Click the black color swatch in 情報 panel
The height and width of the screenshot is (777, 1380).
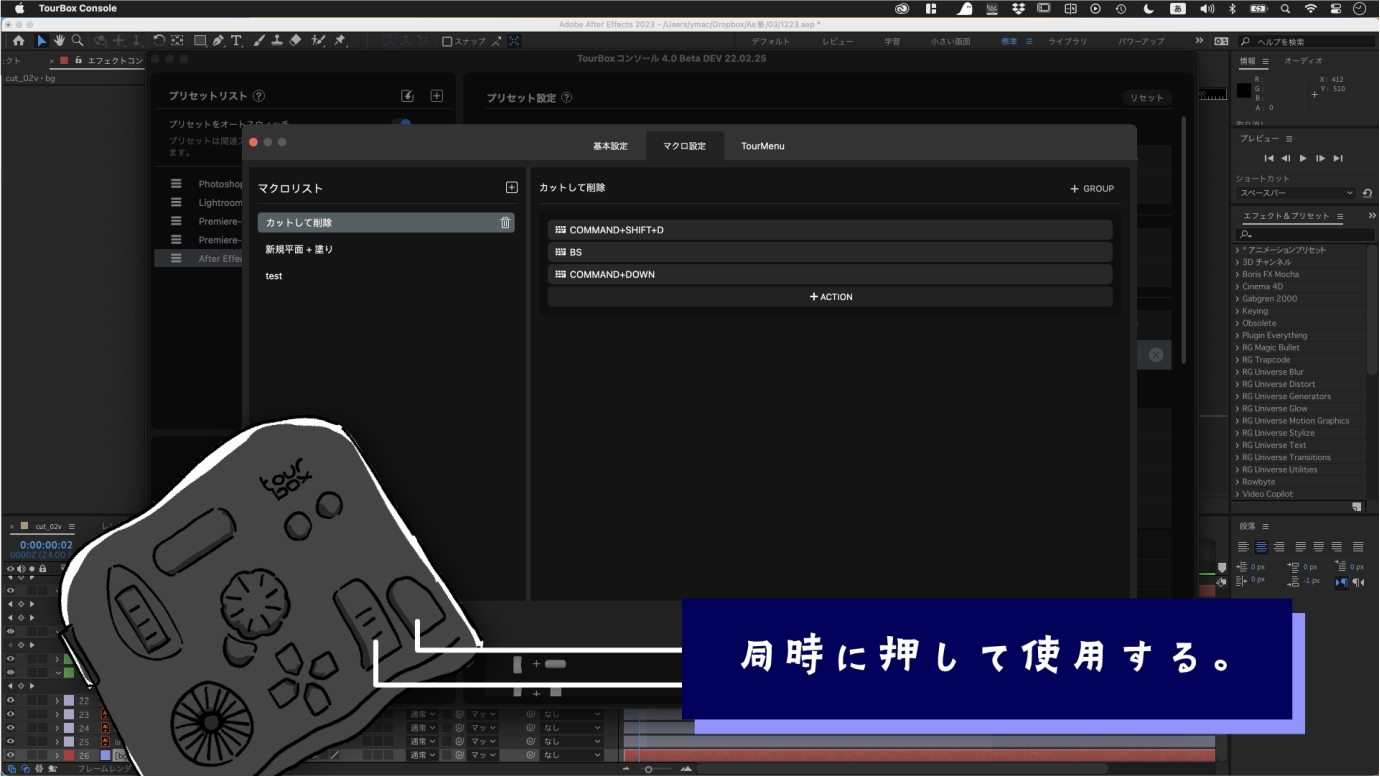click(x=1244, y=90)
